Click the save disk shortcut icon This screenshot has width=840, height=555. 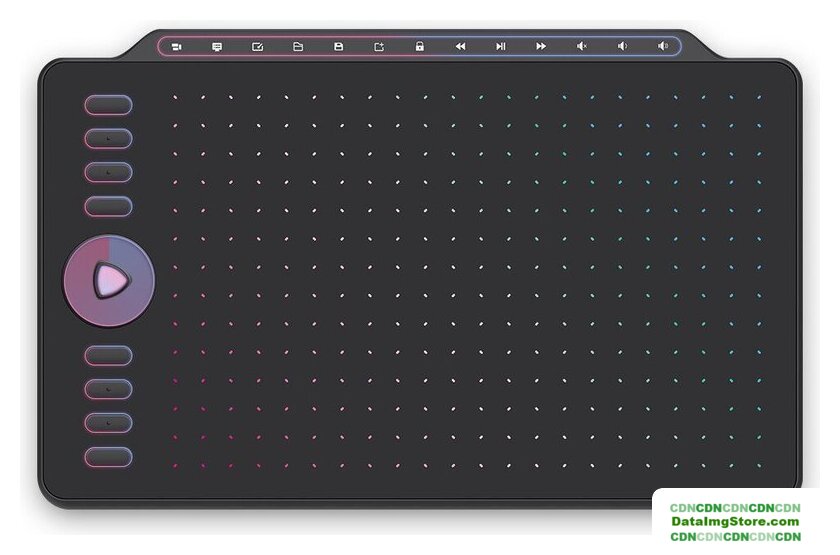[x=338, y=47]
